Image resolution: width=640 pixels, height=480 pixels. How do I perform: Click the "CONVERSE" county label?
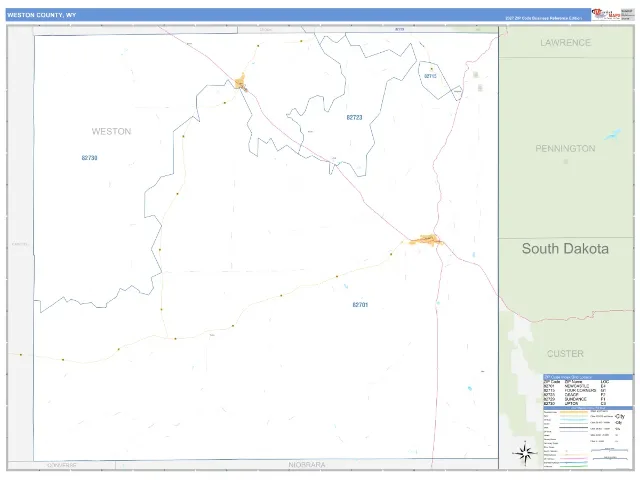(x=62, y=465)
